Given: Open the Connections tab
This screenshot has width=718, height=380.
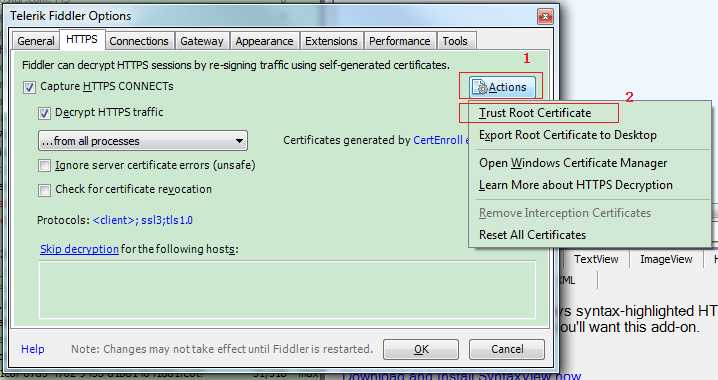Looking at the screenshot, I should pyautogui.click(x=139, y=41).
